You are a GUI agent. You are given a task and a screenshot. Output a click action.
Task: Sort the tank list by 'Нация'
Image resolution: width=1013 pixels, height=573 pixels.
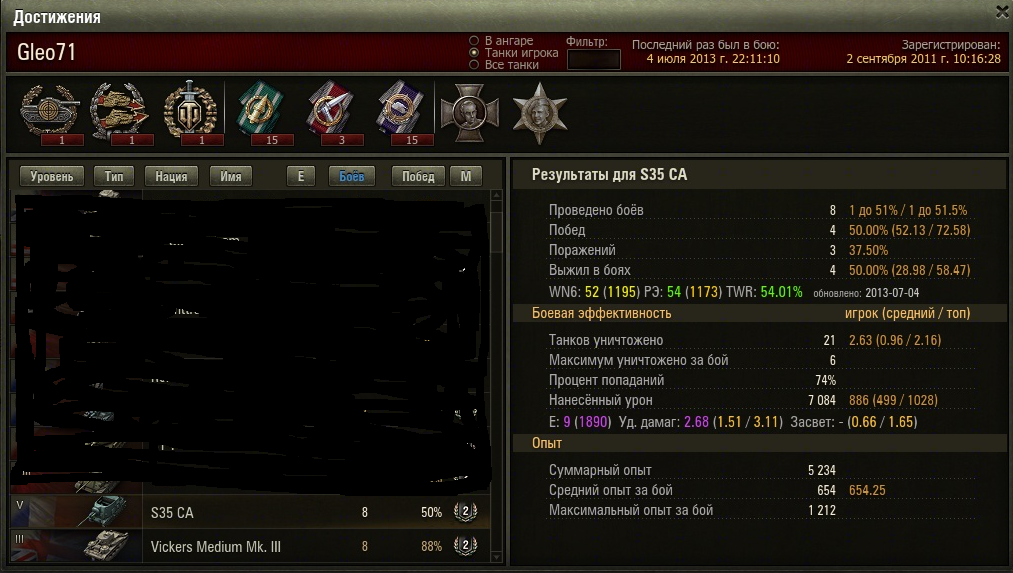click(x=171, y=176)
